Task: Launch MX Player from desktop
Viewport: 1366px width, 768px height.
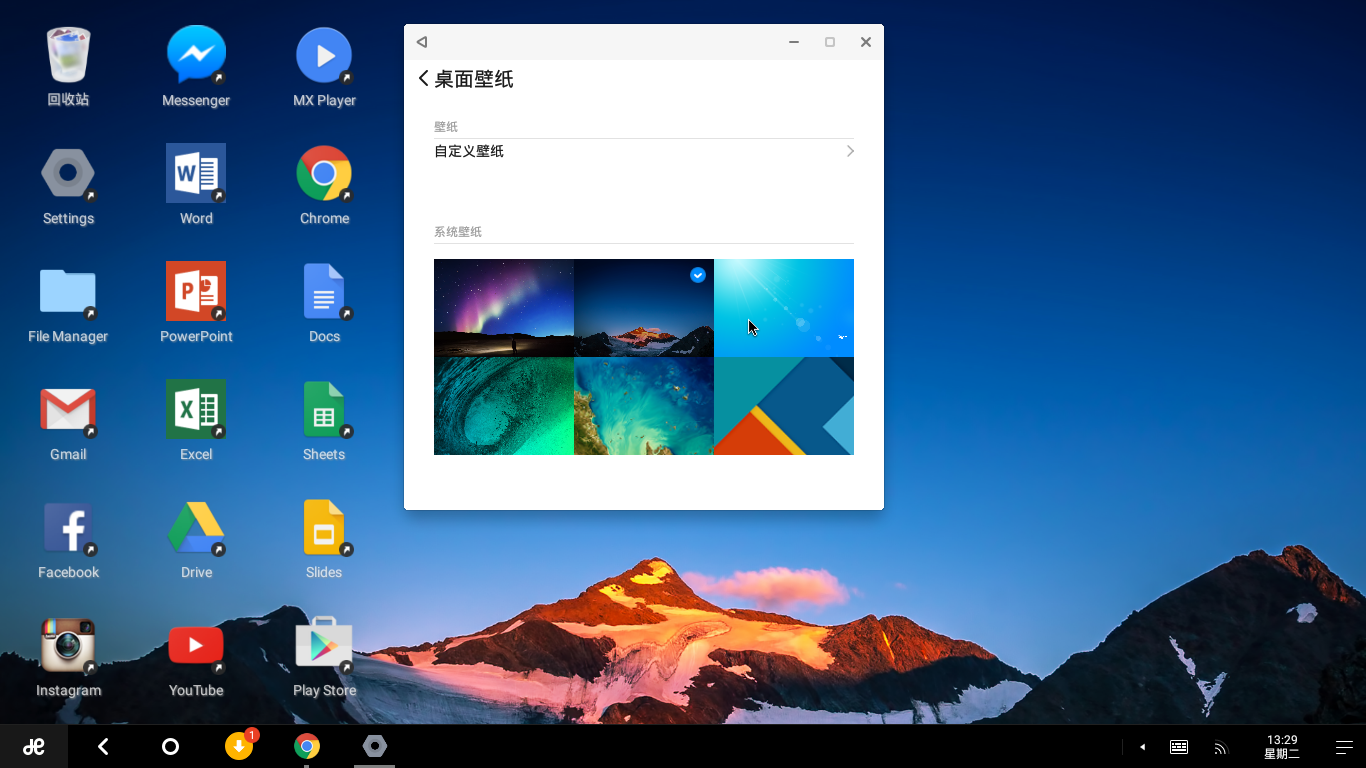Action: [324, 56]
